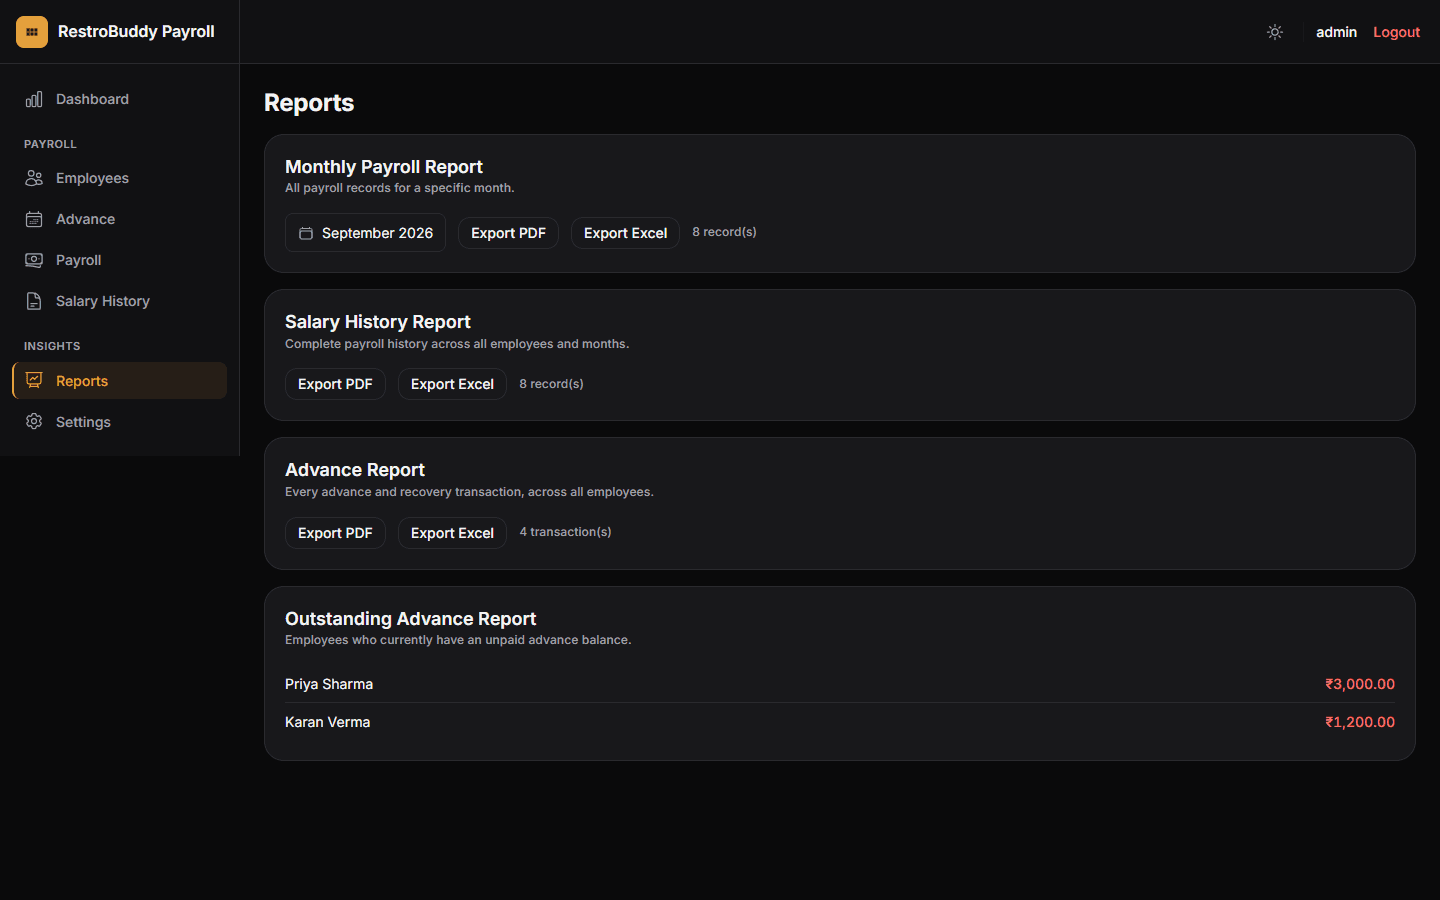Click the RestroBuddy Payroll logo icon

click(32, 32)
